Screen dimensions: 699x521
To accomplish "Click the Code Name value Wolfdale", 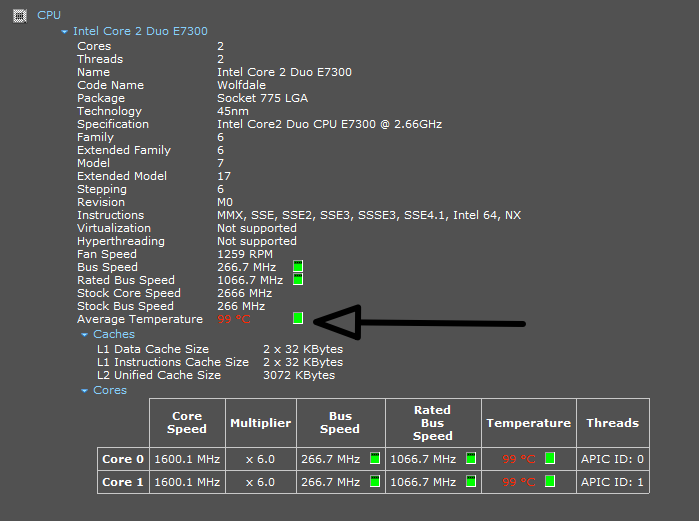I will coord(241,86).
